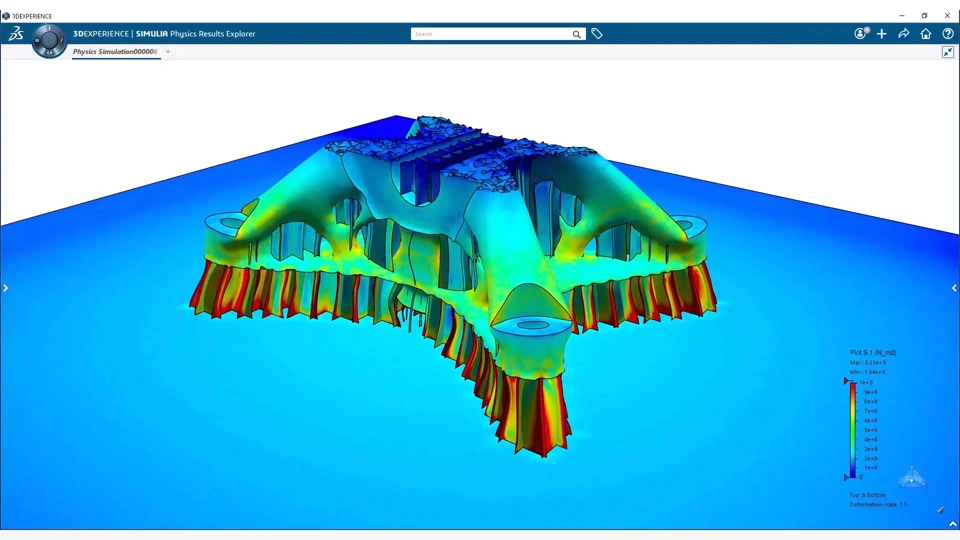Open the tag explorer icon
This screenshot has width=960, height=540.
pos(597,34)
